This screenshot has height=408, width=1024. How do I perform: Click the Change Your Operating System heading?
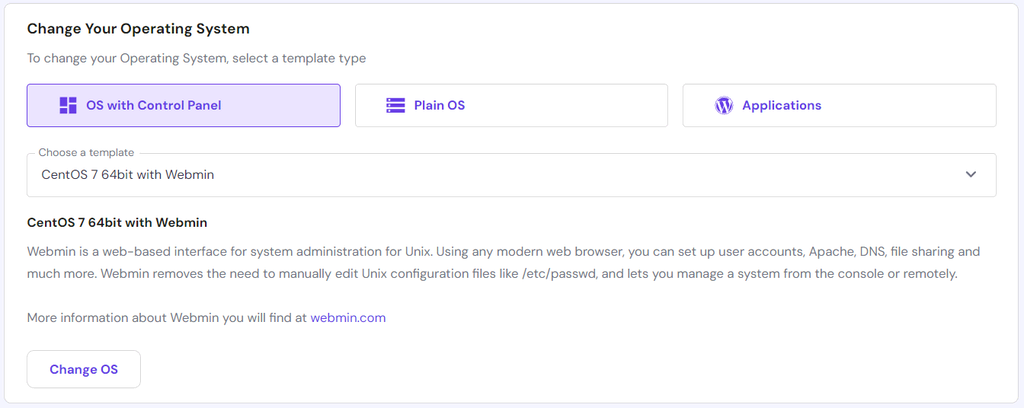point(138,29)
